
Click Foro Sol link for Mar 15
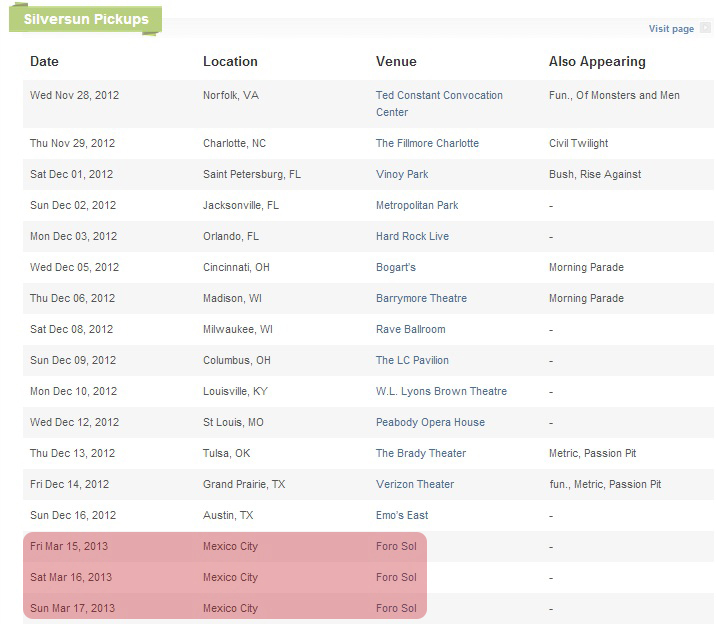(x=396, y=546)
